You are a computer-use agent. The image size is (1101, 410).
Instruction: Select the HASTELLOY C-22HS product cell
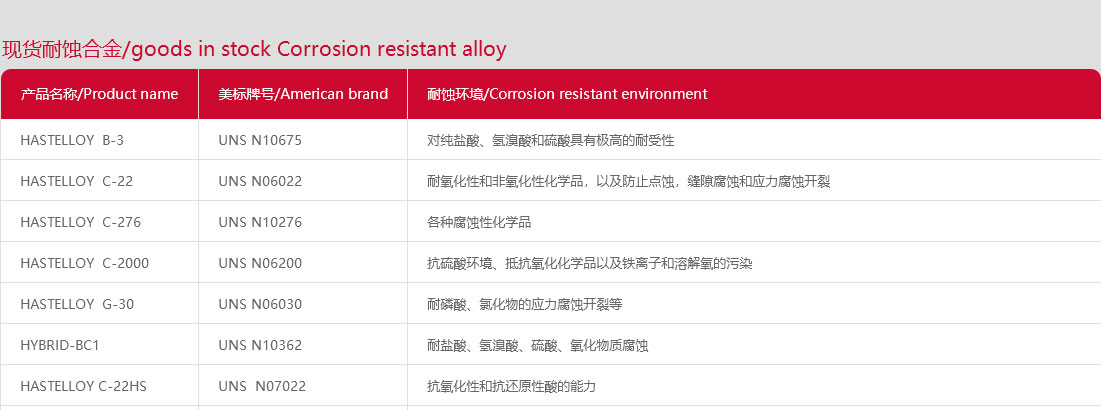point(100,385)
